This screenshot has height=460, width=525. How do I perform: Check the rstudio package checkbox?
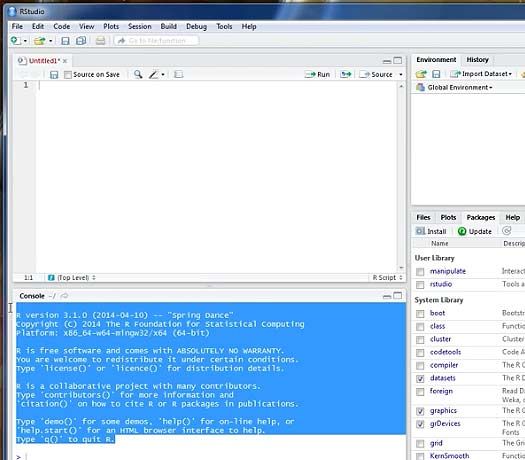click(x=420, y=285)
